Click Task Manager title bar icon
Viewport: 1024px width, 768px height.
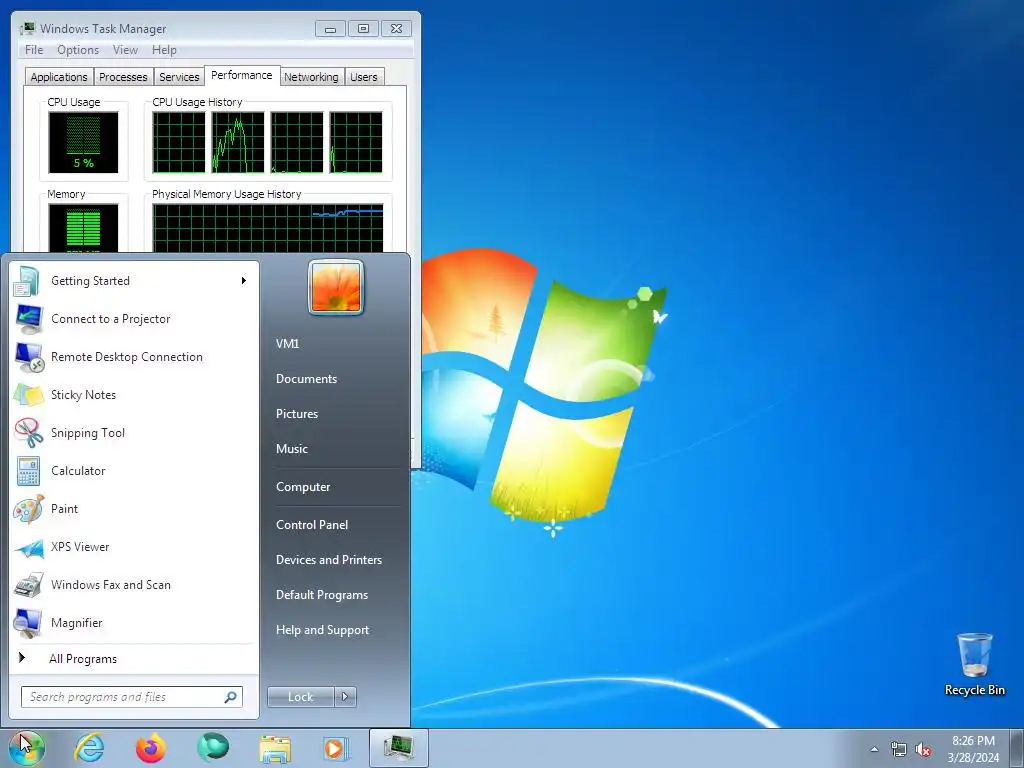pyautogui.click(x=27, y=28)
